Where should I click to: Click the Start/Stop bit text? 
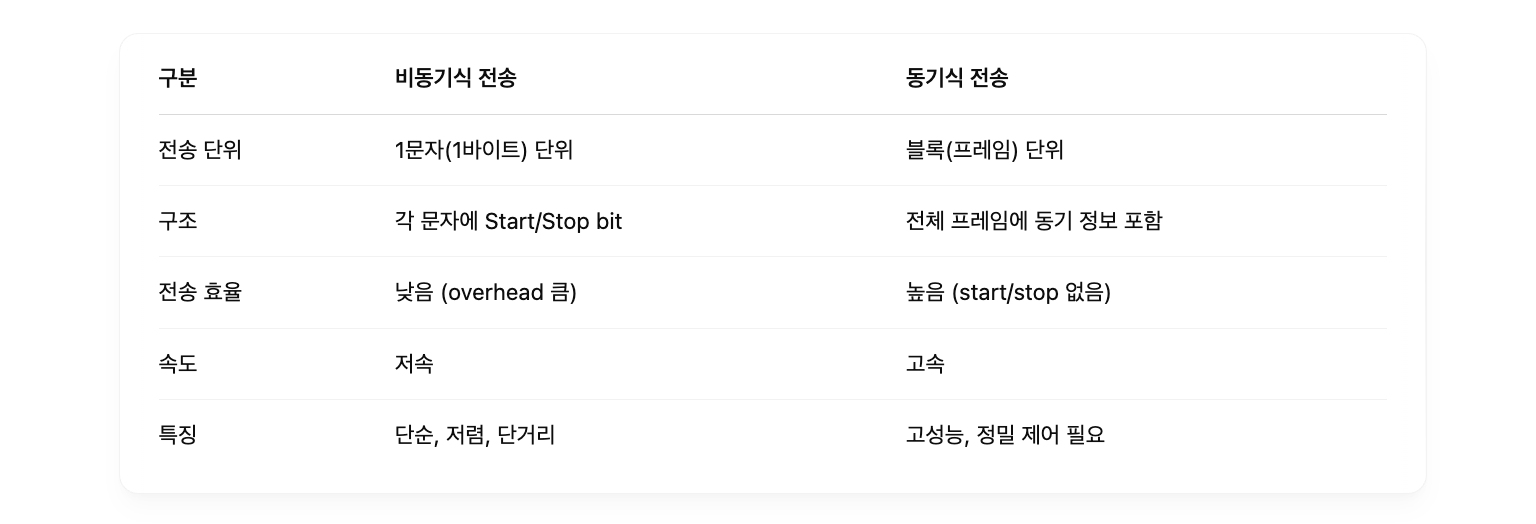point(553,221)
